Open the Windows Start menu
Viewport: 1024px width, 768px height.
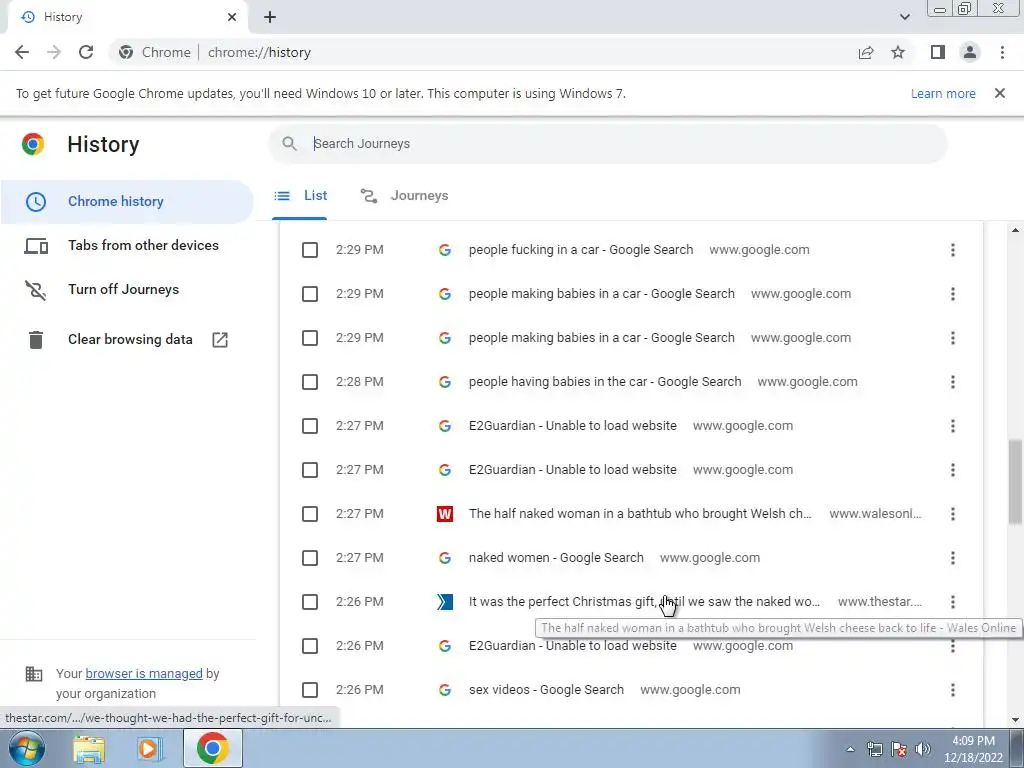[26, 748]
